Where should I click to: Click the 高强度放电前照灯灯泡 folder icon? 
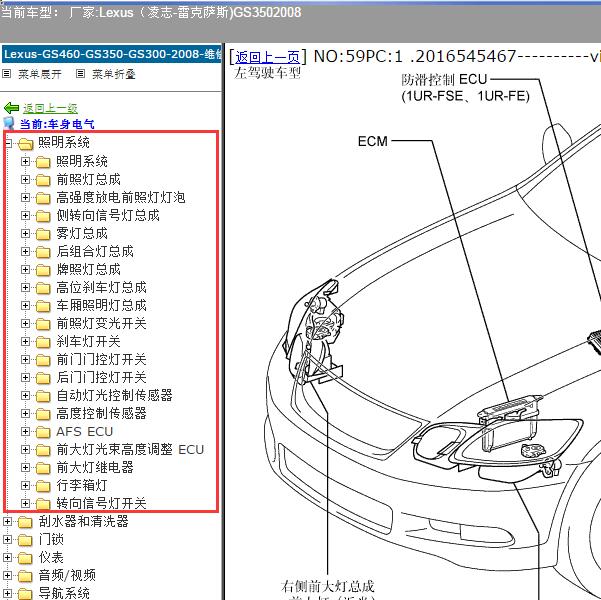pos(43,198)
